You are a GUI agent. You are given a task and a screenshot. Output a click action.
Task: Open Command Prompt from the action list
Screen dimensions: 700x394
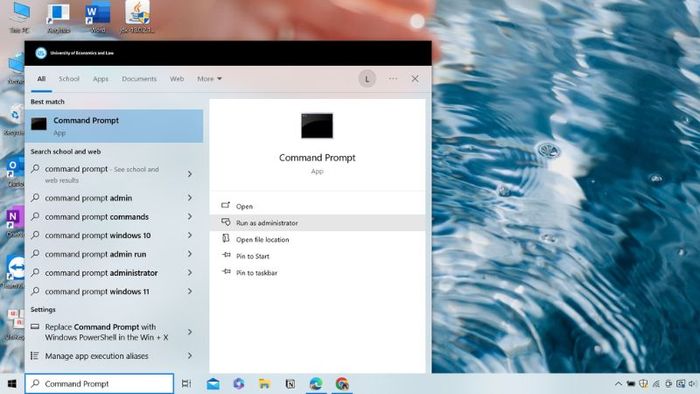click(317, 206)
